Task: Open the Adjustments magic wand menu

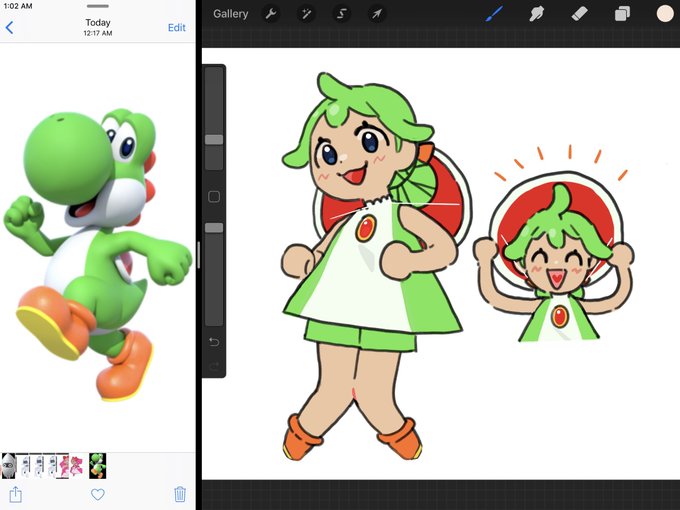Action: pos(306,14)
